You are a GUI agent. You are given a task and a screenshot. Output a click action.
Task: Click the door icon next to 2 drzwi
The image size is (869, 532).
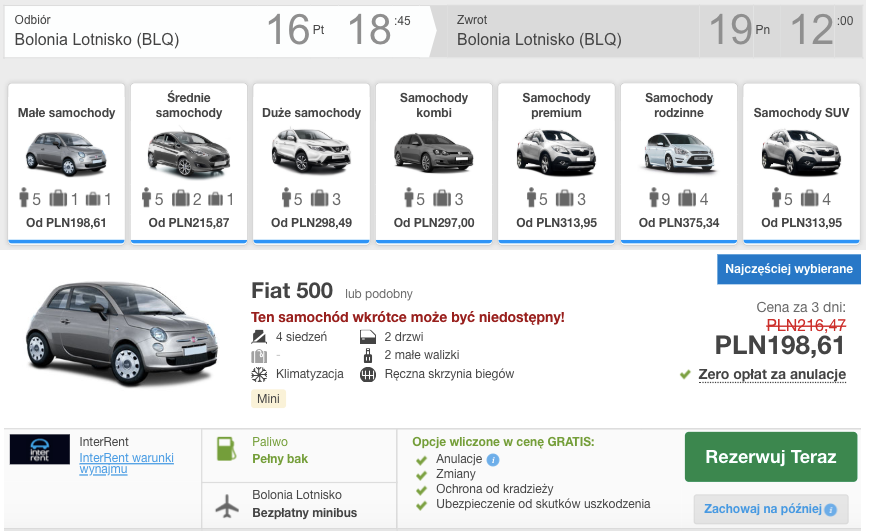tap(368, 336)
